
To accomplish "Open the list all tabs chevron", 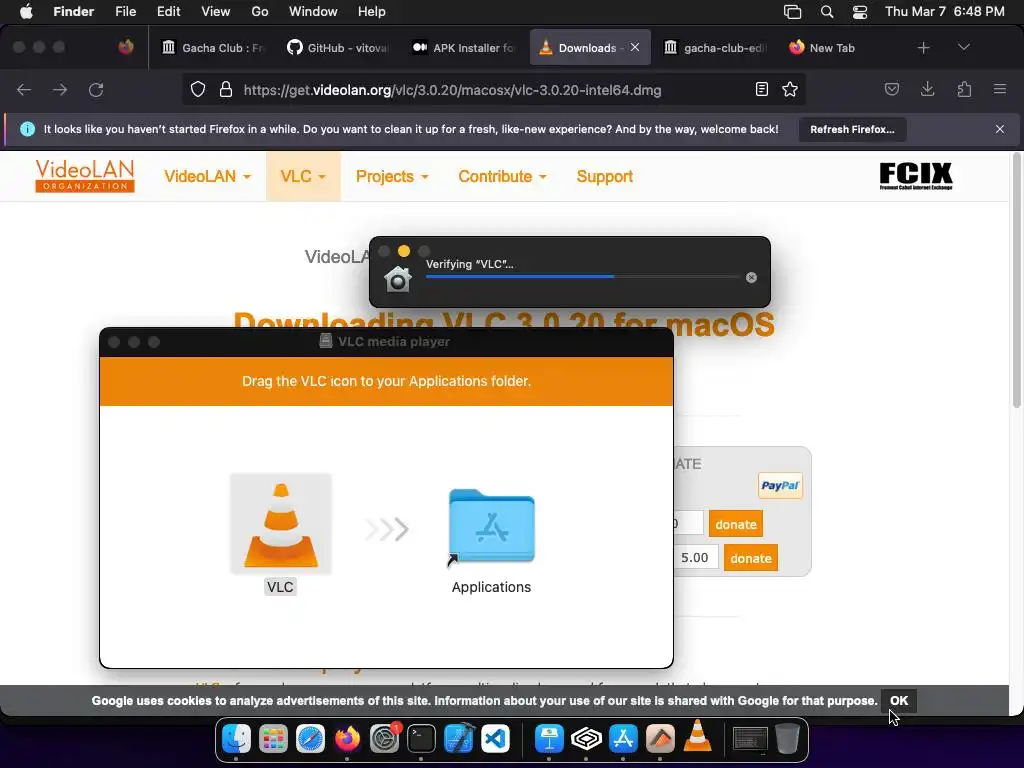I will [x=963, y=47].
